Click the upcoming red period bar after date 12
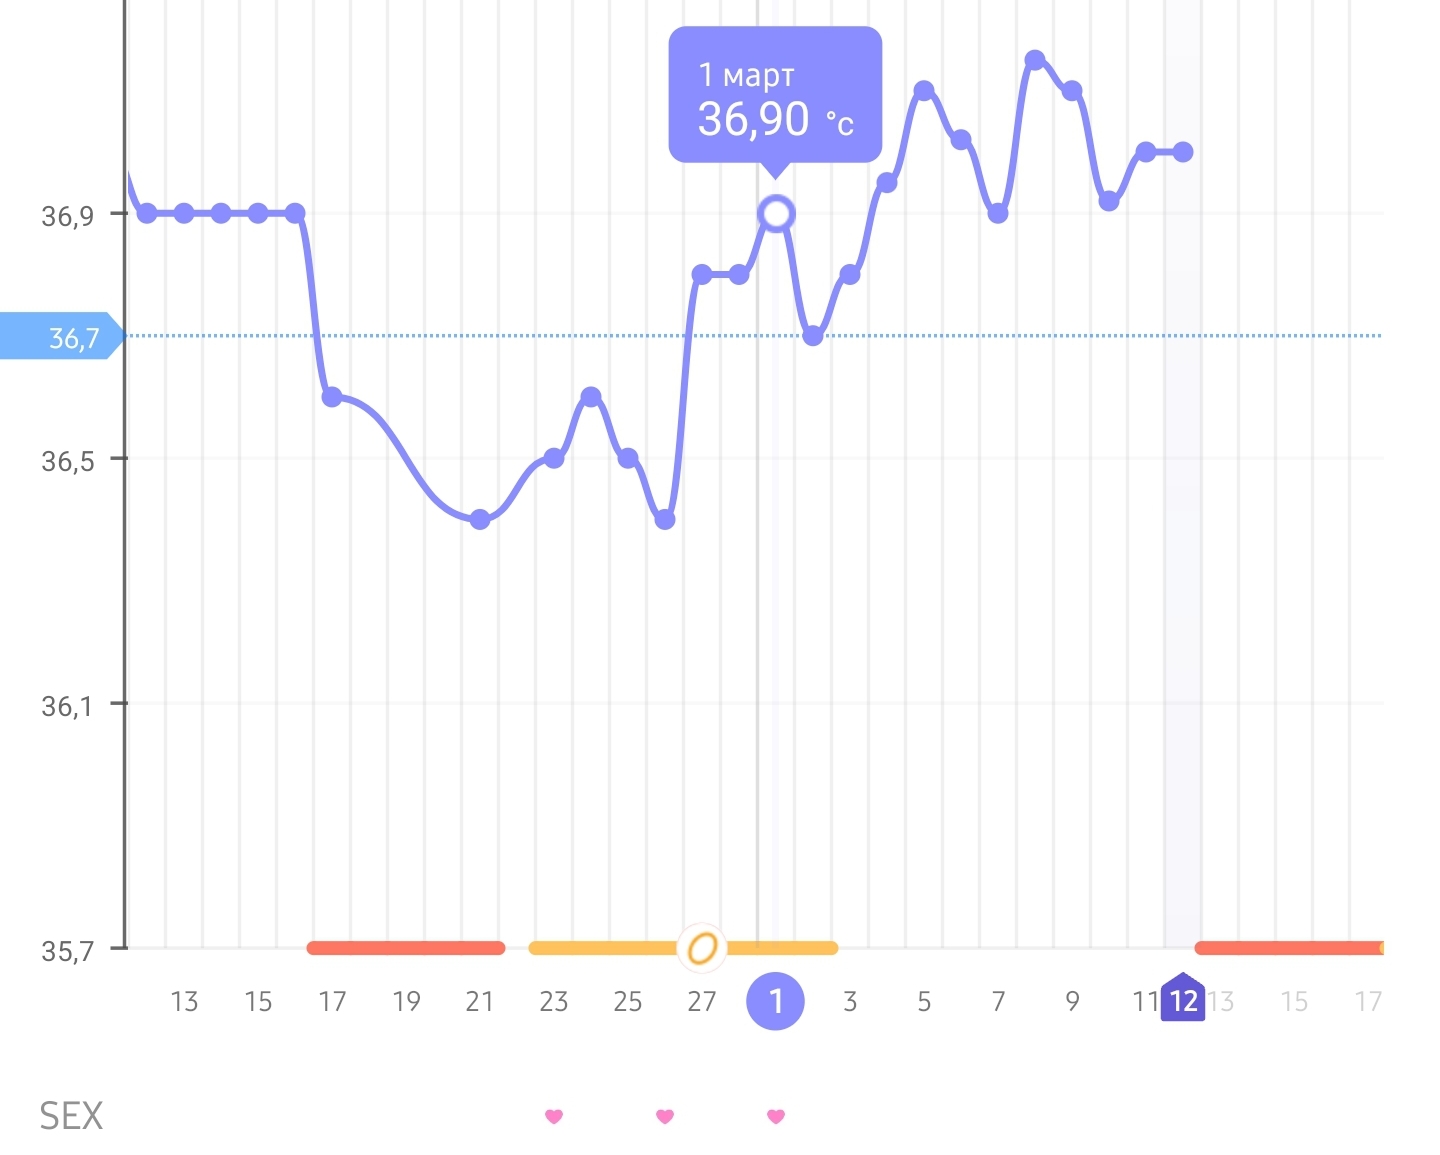 (1288, 948)
